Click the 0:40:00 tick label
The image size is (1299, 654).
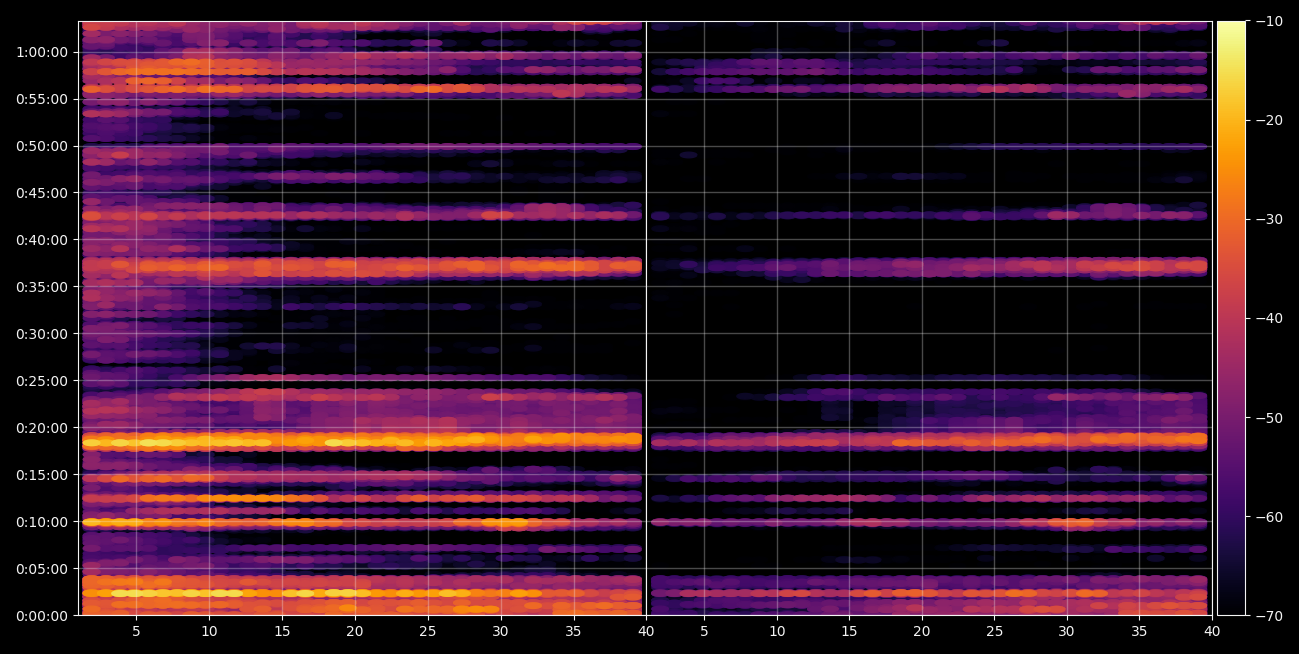[x=41, y=239]
